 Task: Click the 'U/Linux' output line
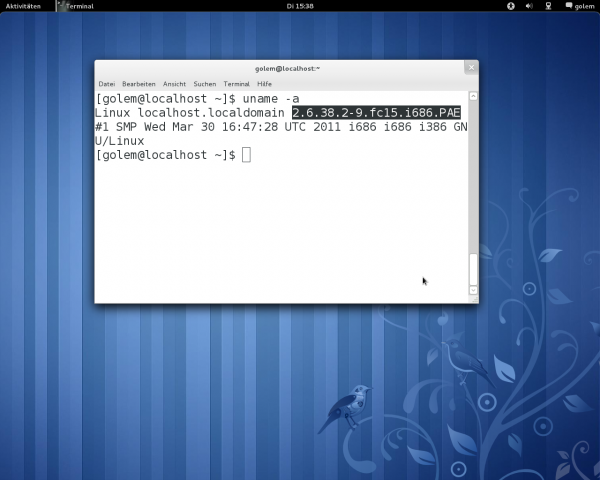[119, 141]
